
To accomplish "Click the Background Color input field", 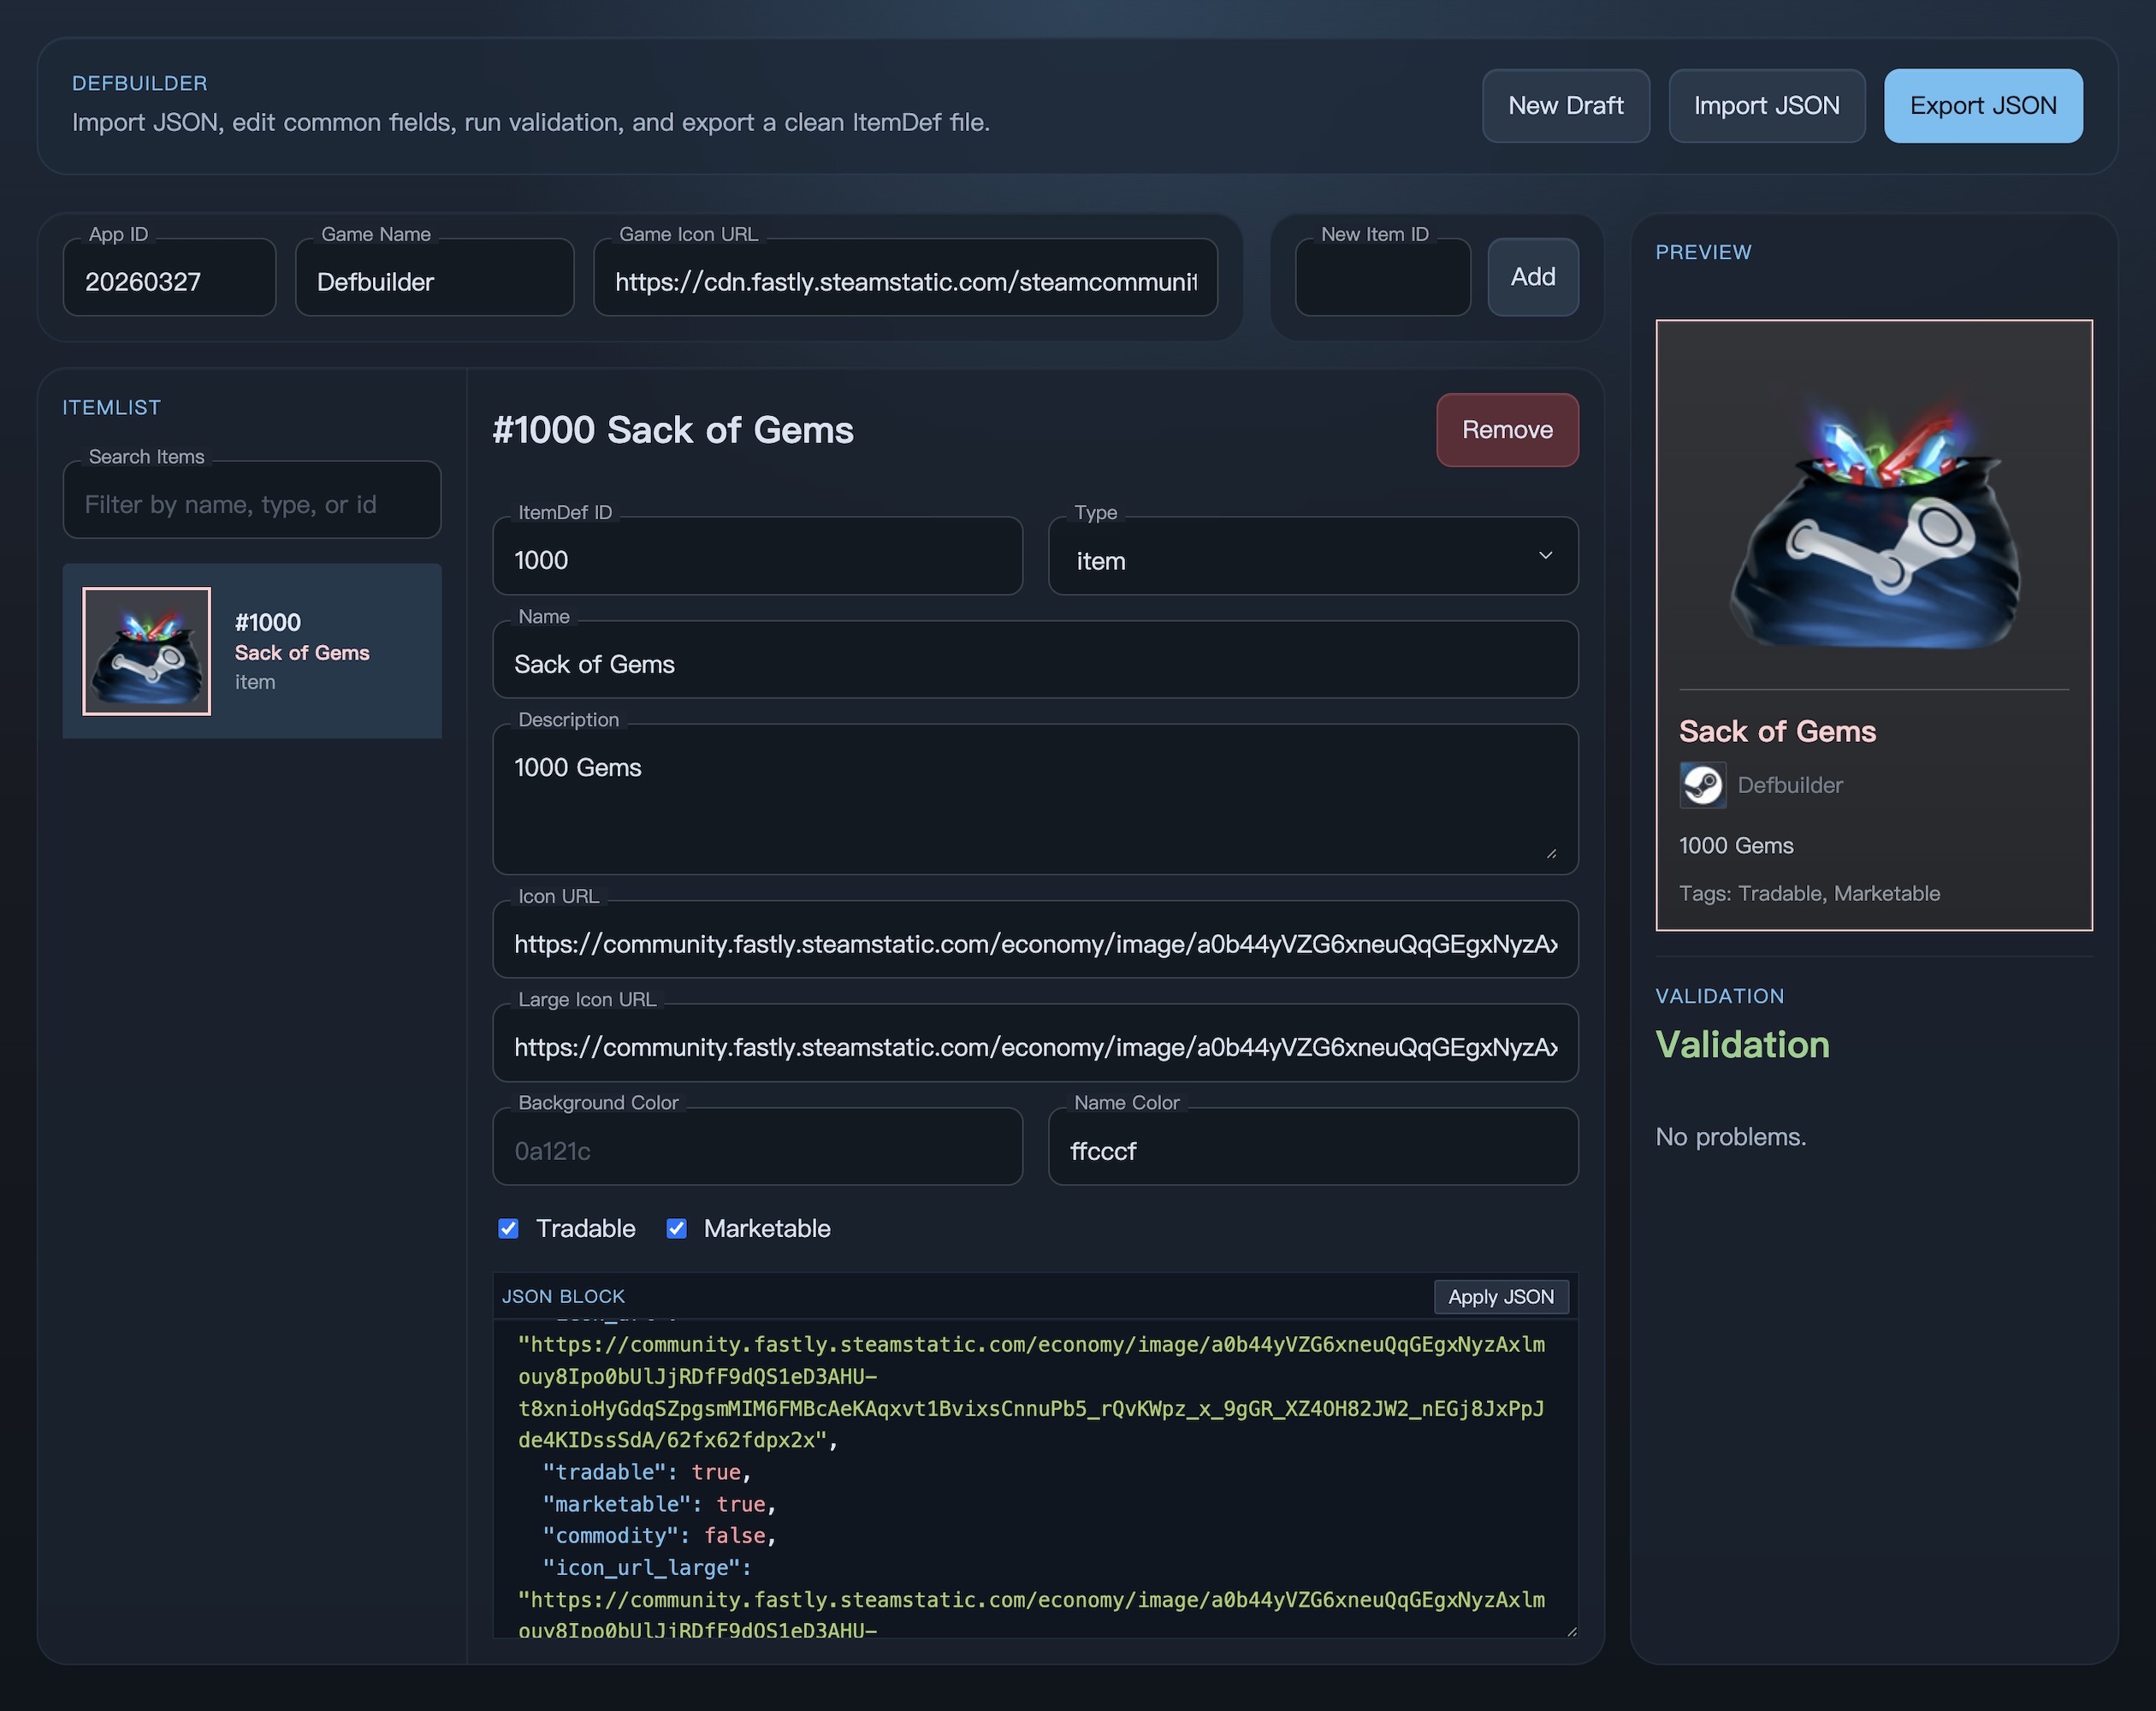I will pyautogui.click(x=757, y=1151).
